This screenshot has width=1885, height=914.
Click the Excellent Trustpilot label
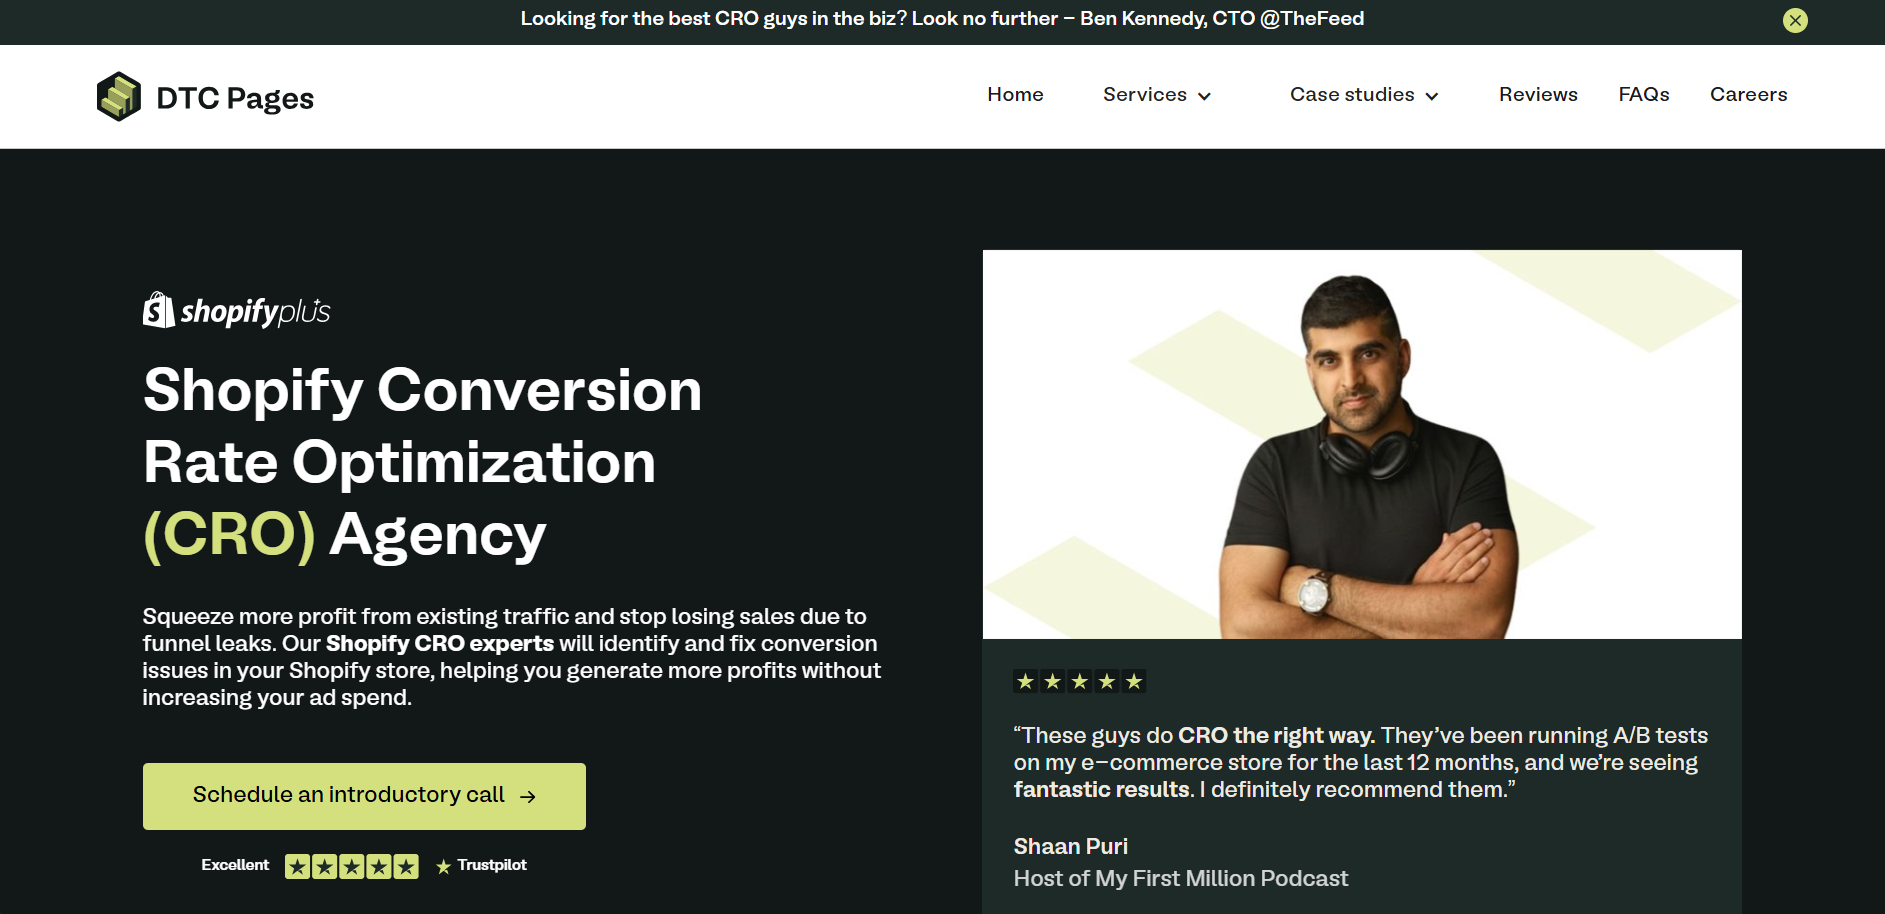coord(235,865)
